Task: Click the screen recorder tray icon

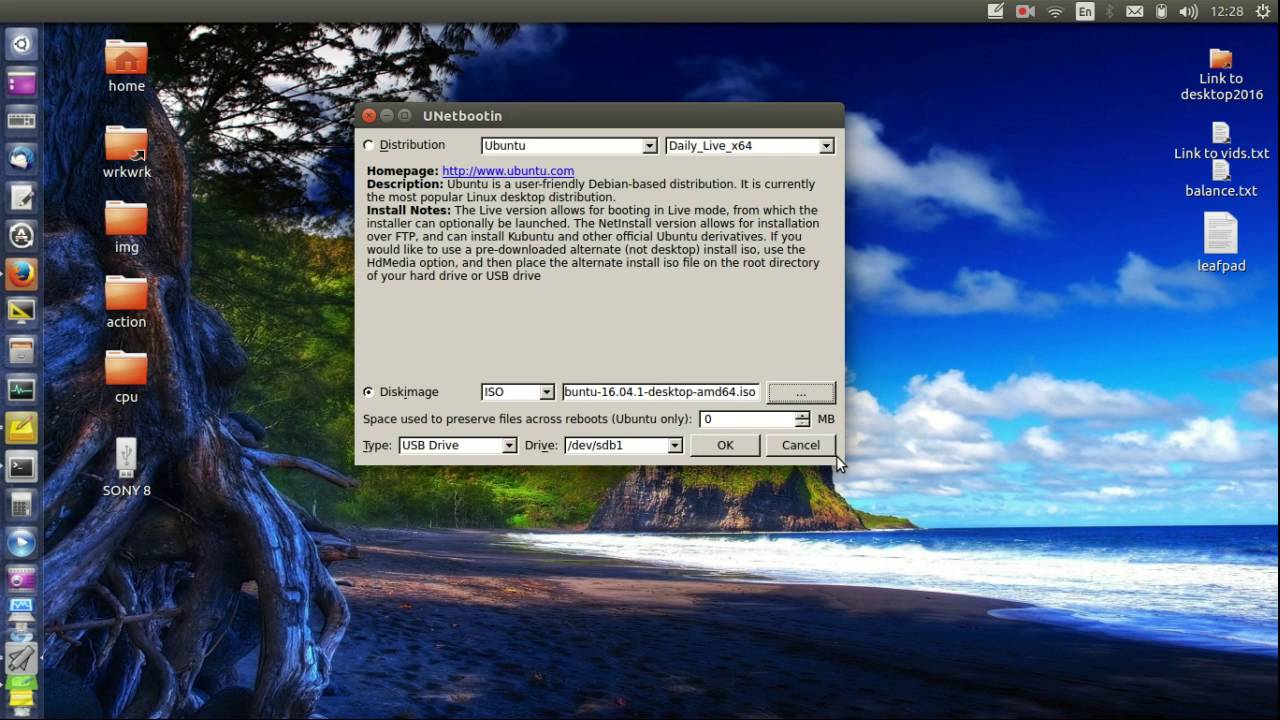Action: click(1025, 12)
